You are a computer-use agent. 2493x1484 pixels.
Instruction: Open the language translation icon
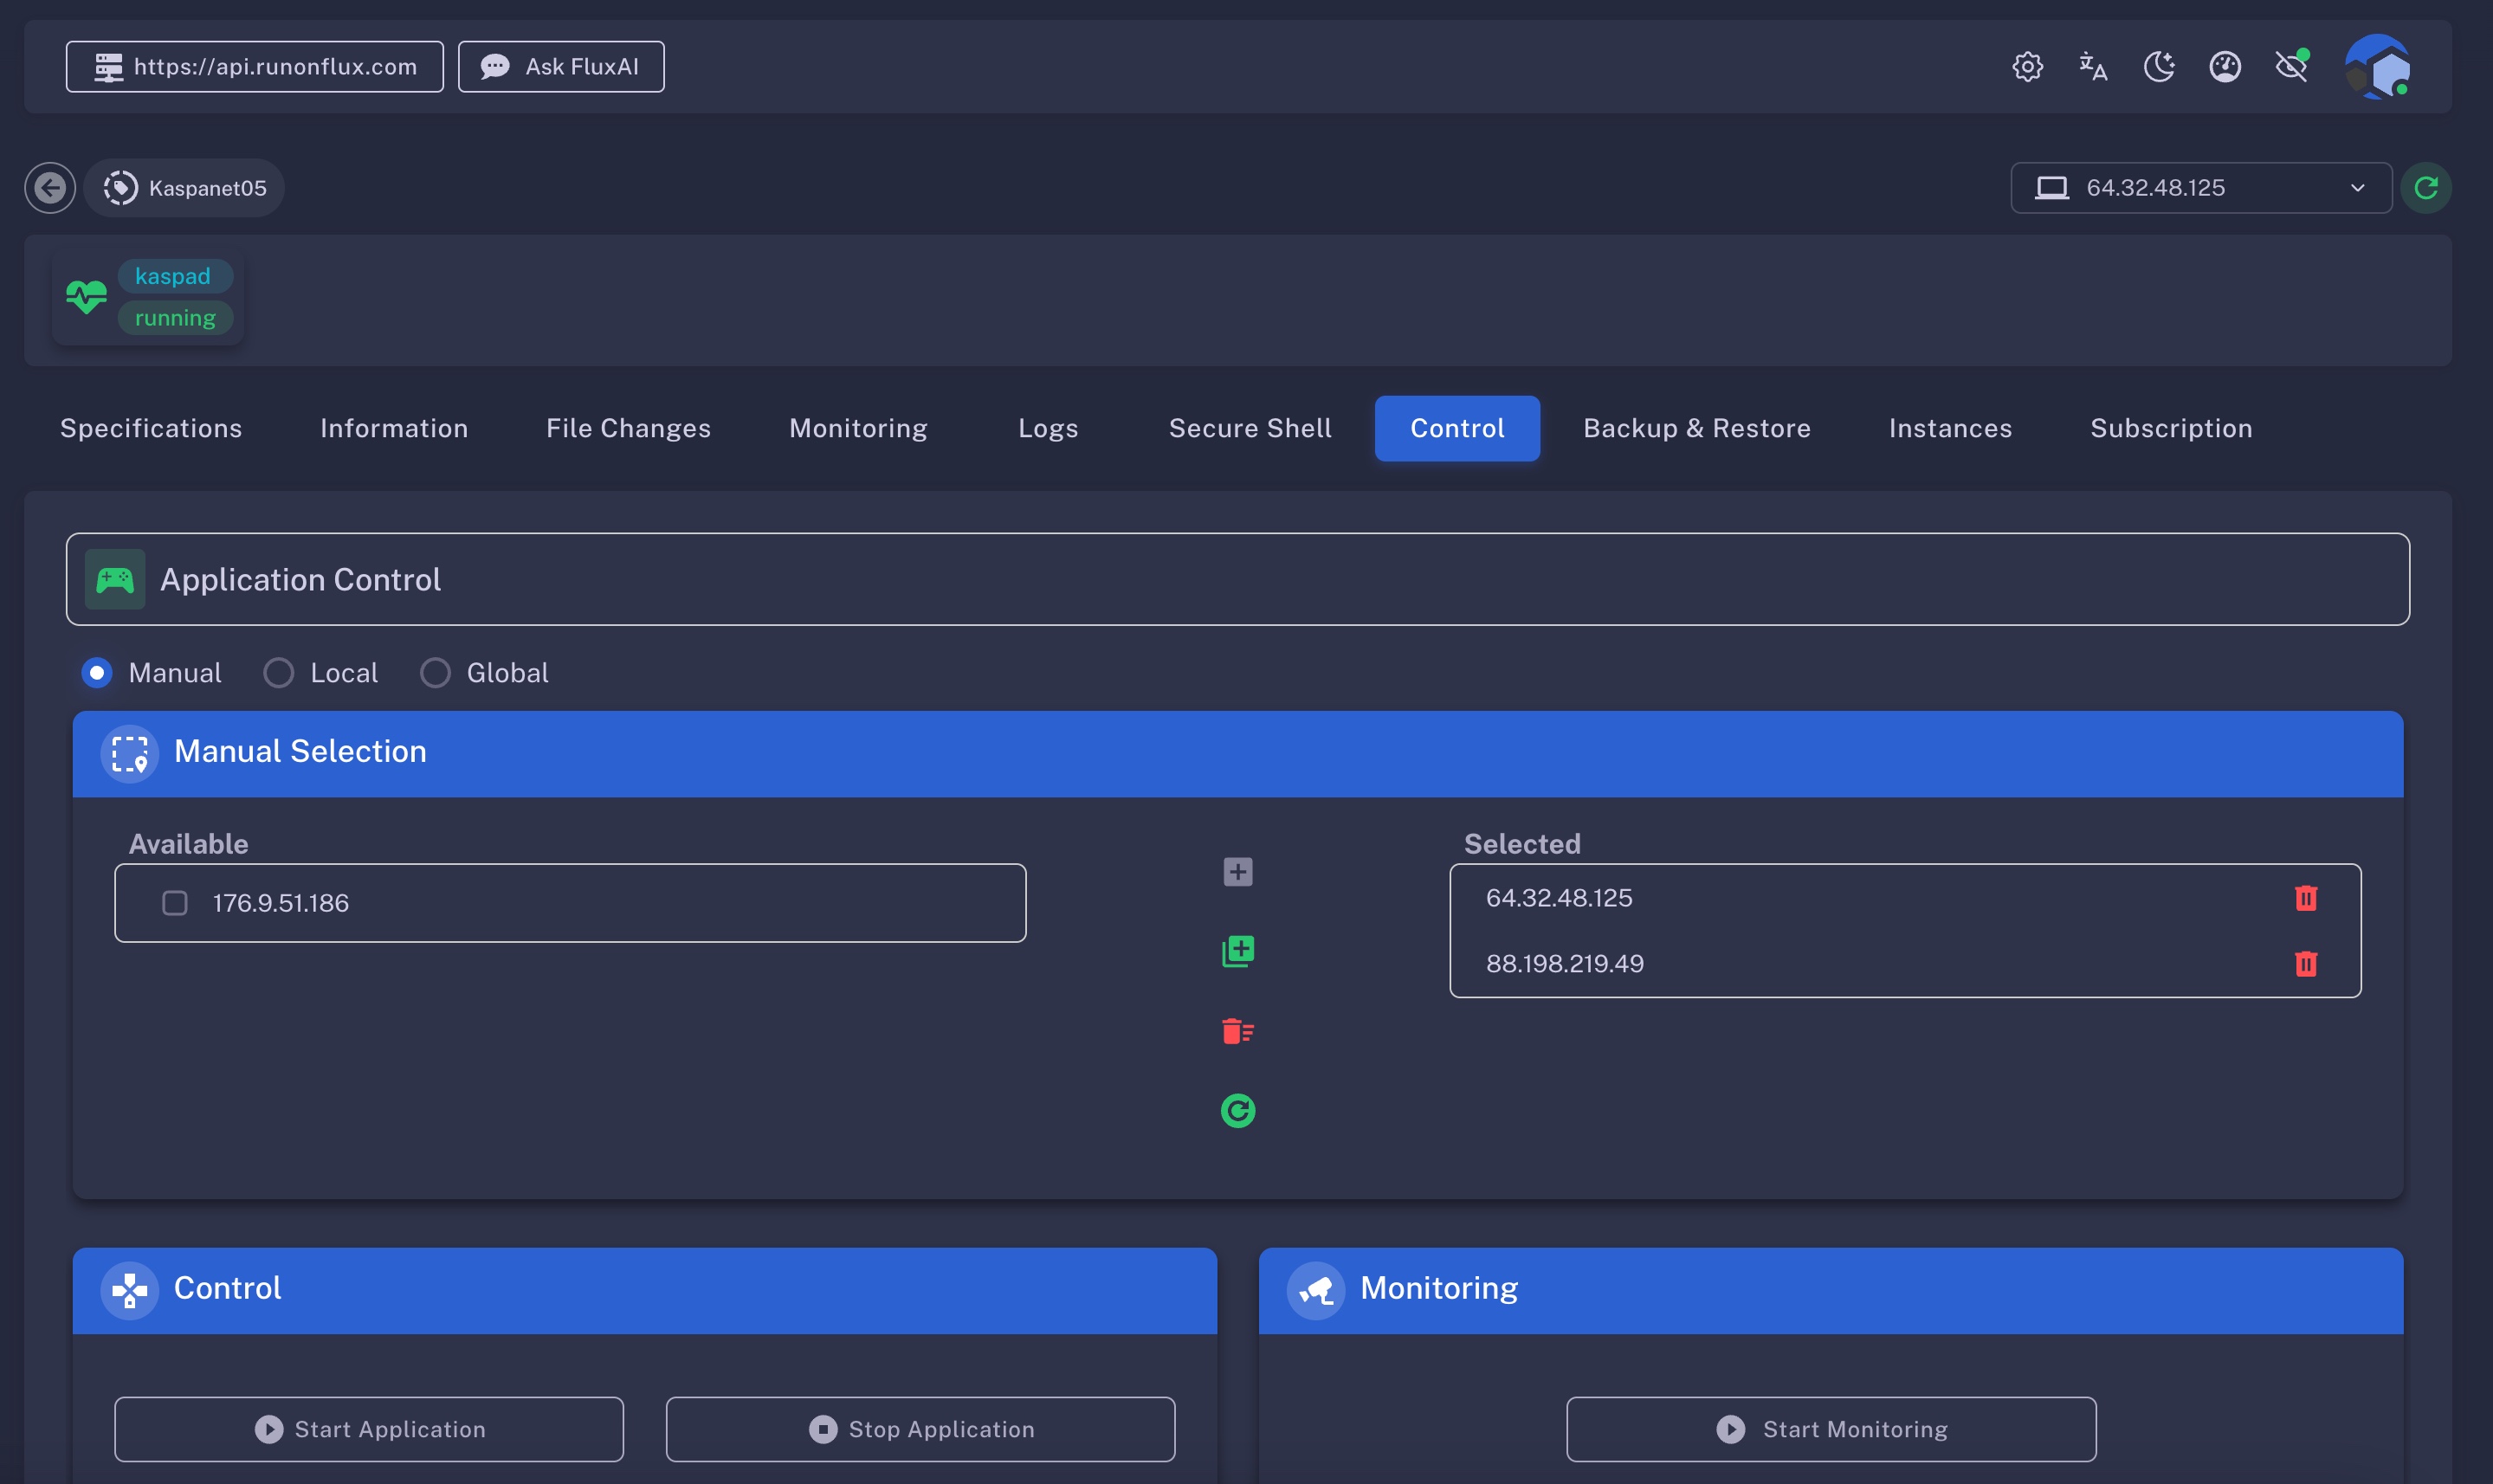coord(2093,67)
